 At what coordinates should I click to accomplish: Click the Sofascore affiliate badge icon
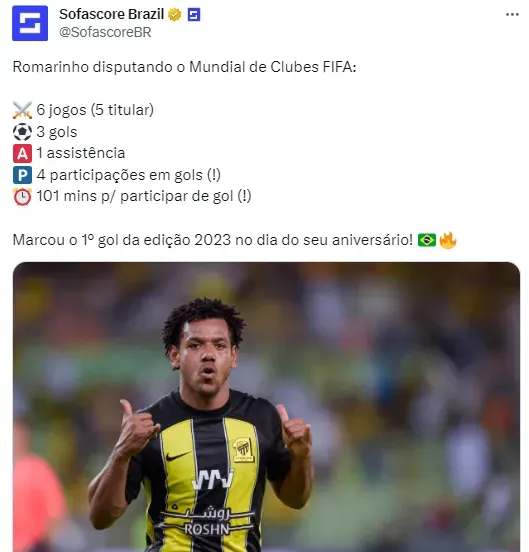click(194, 15)
